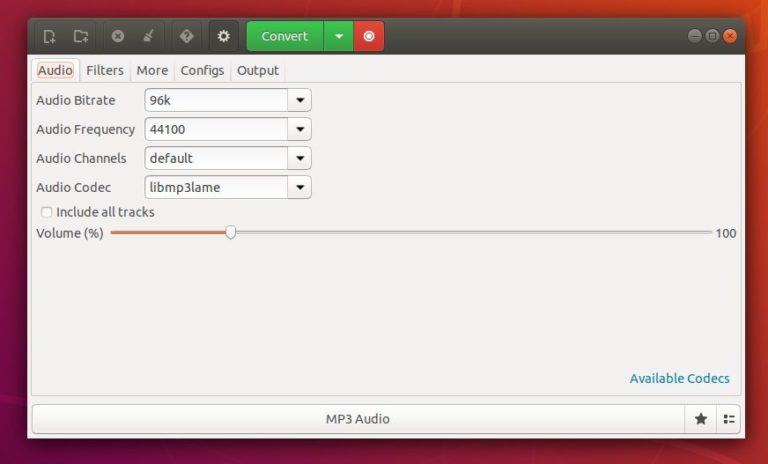Open the Audio Channels dropdown arrow
768x464 pixels.
[x=300, y=158]
